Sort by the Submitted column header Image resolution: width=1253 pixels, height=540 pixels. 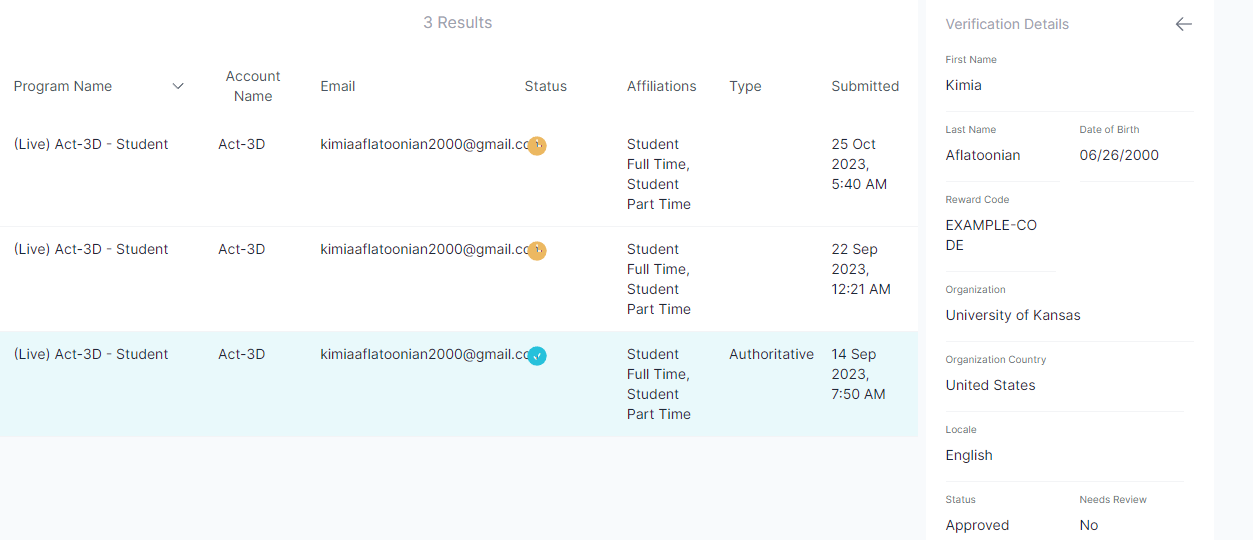865,86
